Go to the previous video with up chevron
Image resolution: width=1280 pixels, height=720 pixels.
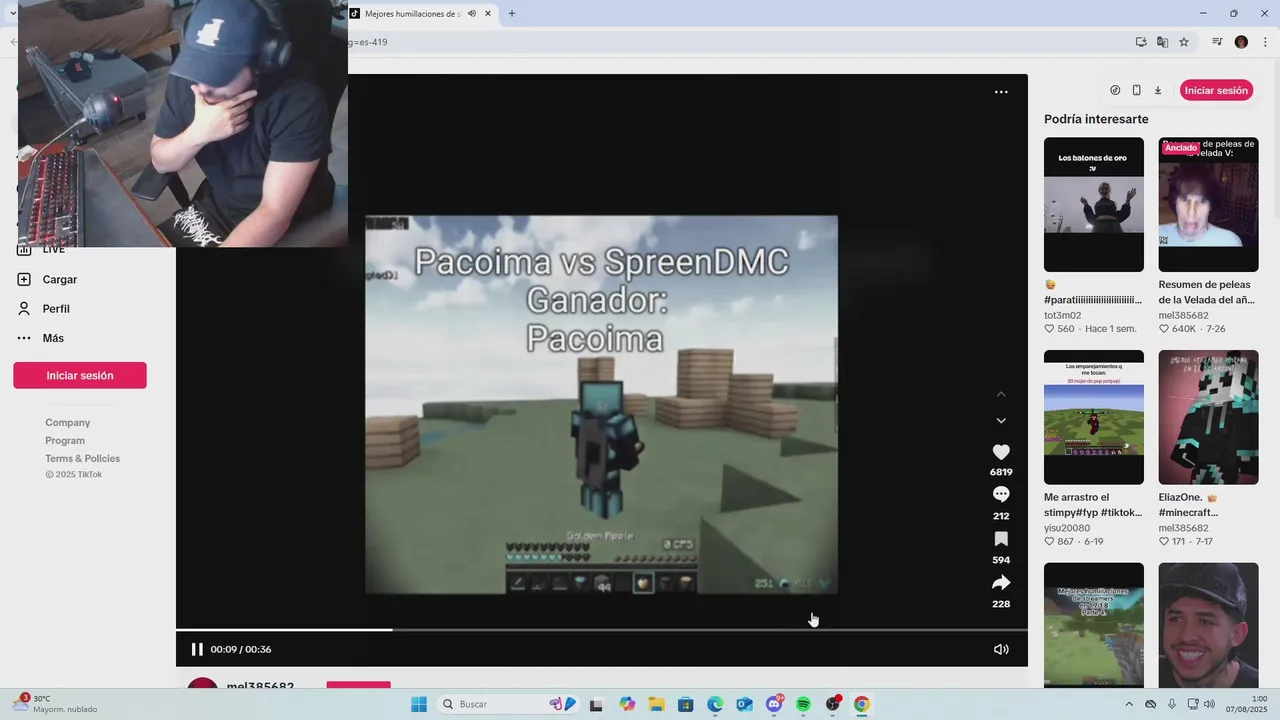[x=1001, y=394]
